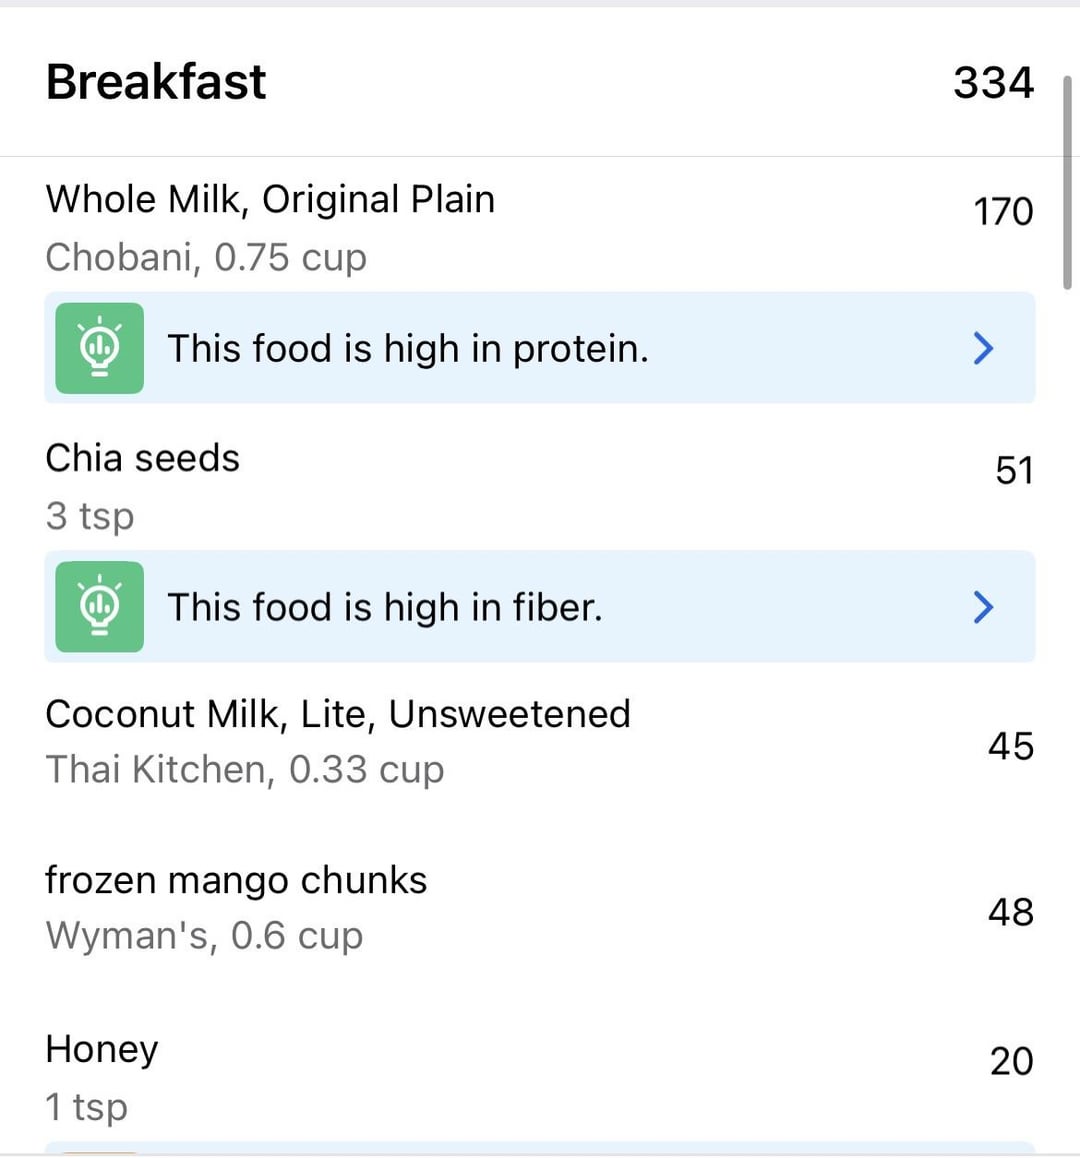Click the Breakfast total calories 334

(x=992, y=82)
